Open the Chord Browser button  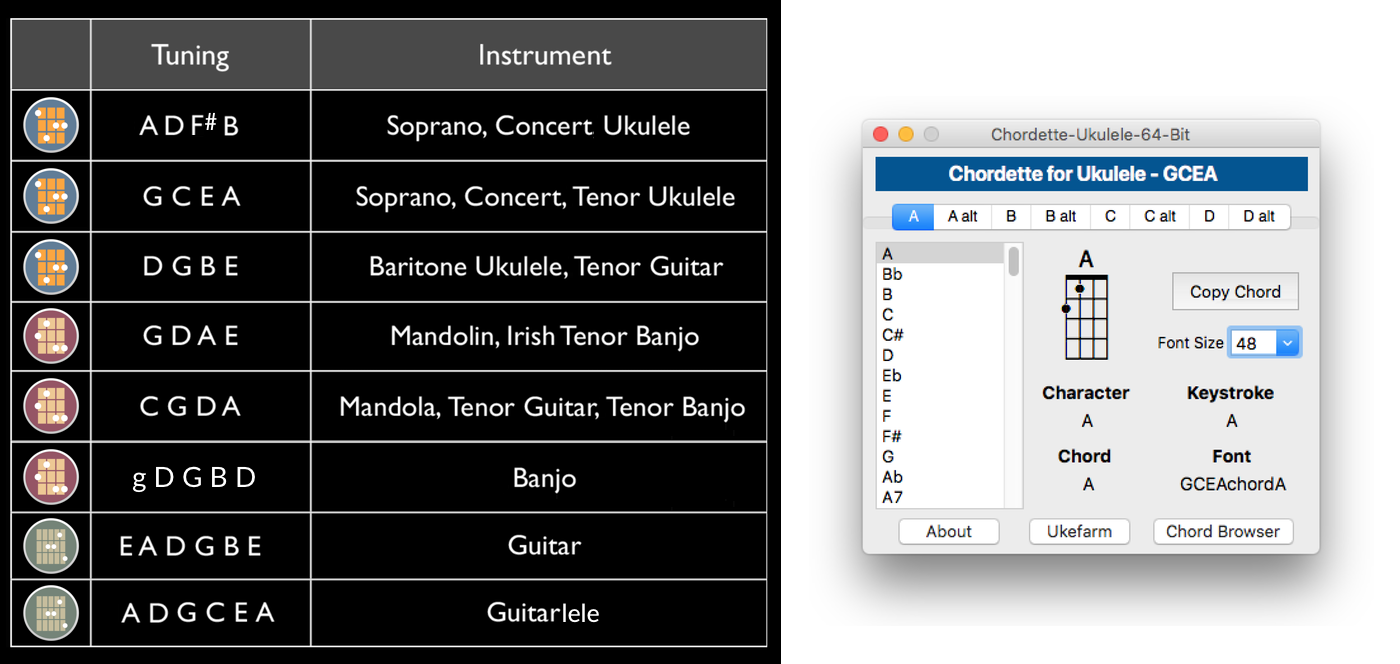coord(1223,532)
